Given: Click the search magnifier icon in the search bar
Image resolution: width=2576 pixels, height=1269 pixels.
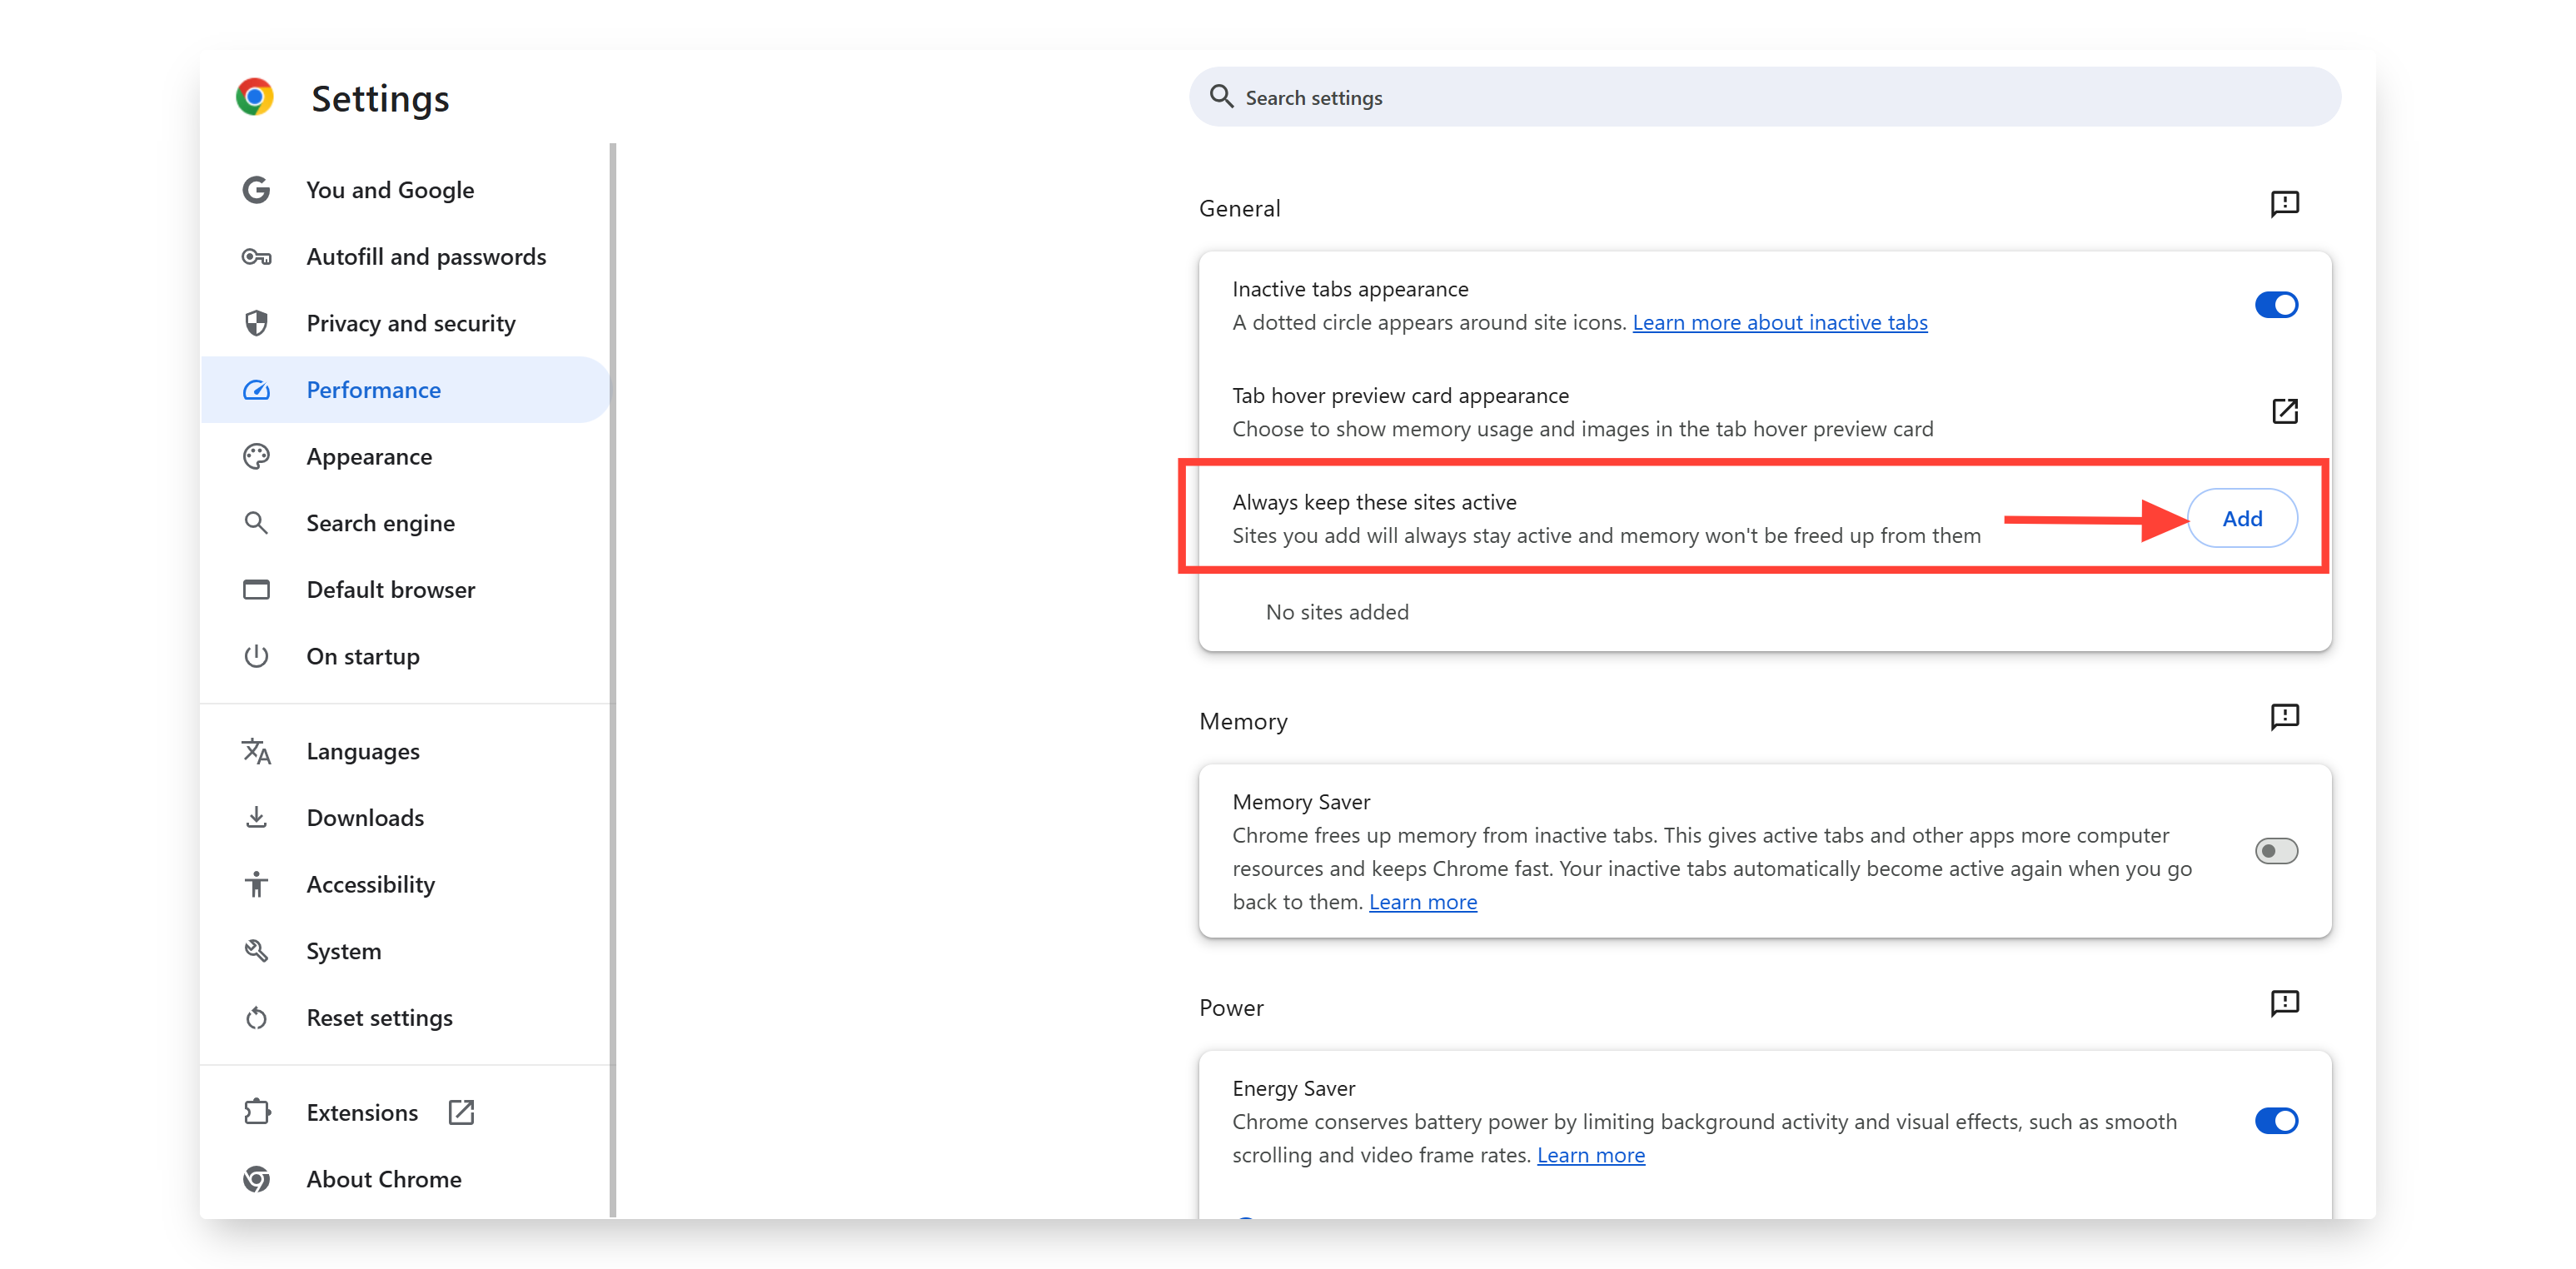Looking at the screenshot, I should coord(1221,97).
